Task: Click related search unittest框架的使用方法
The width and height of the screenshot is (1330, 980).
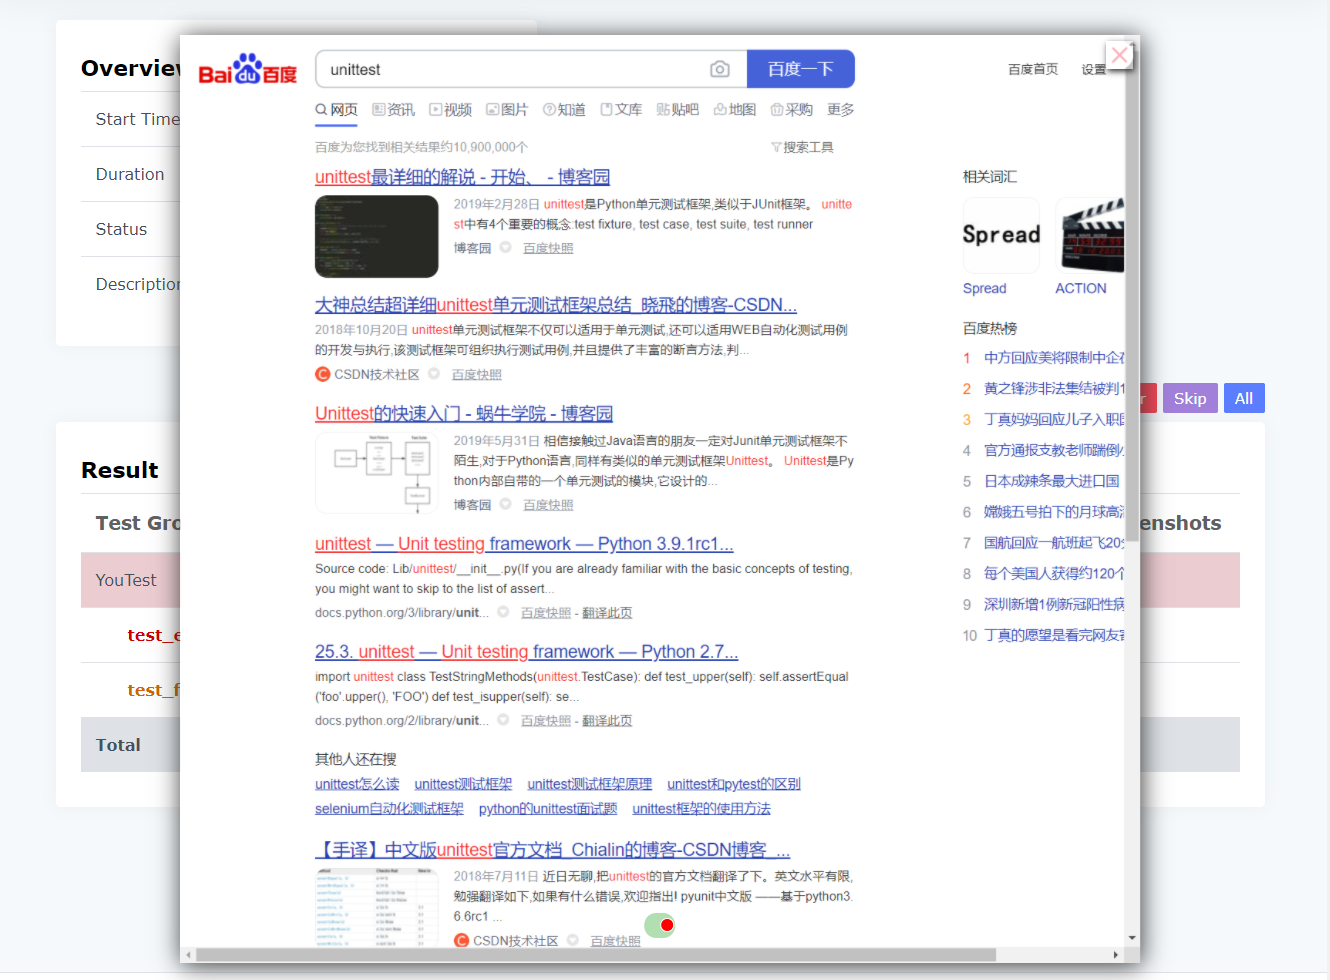Action: pos(701,808)
